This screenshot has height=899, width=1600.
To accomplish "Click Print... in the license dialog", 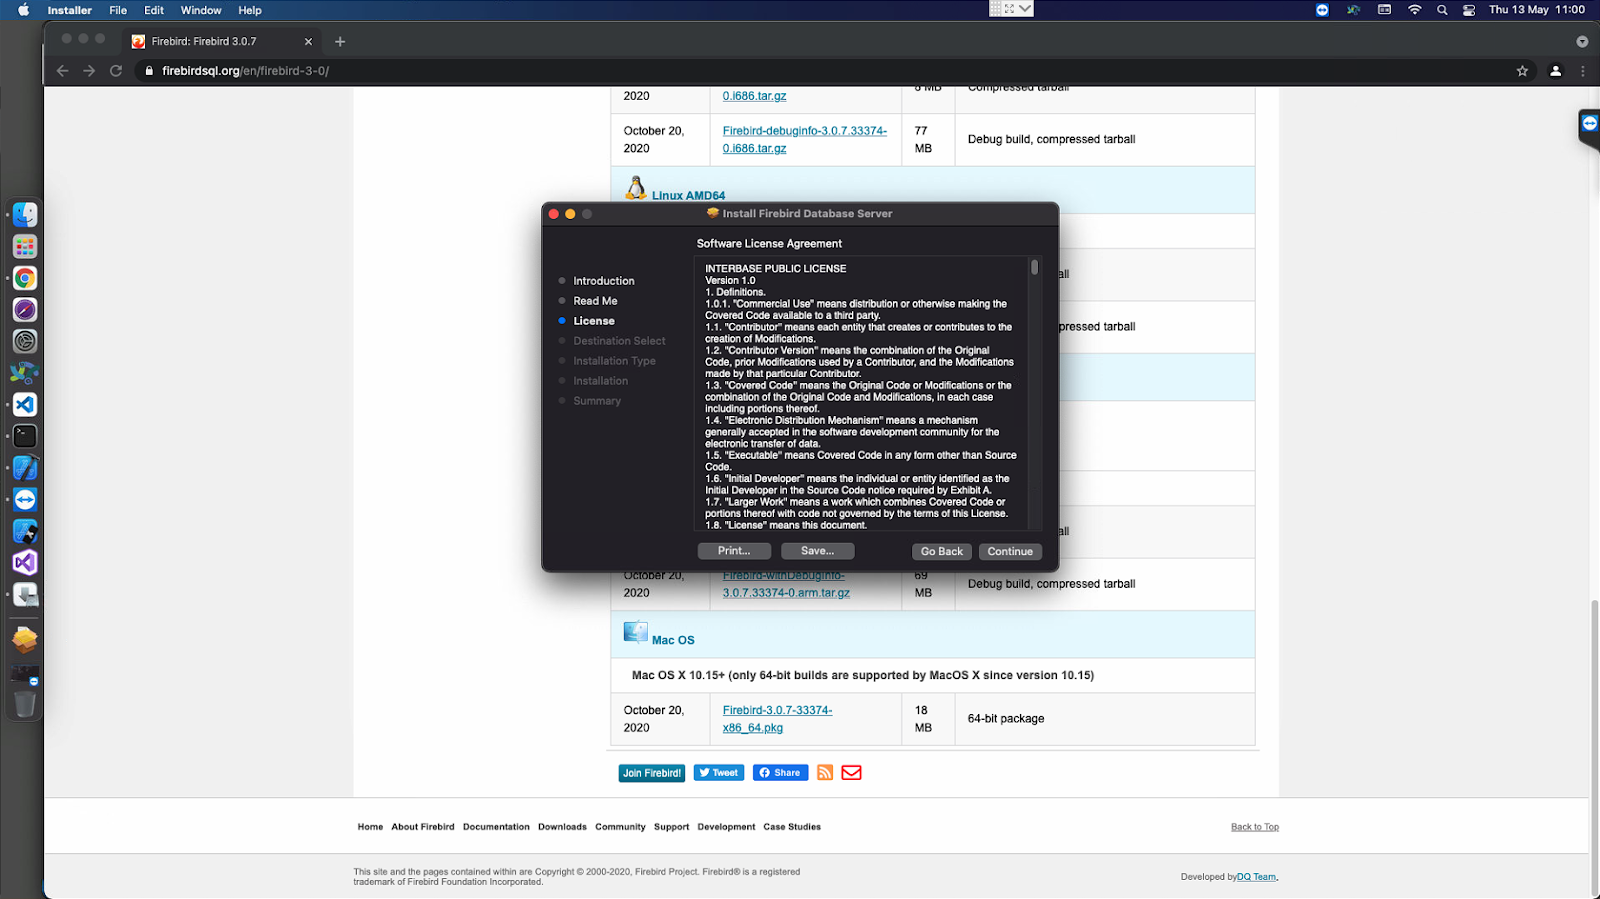I will 734,551.
